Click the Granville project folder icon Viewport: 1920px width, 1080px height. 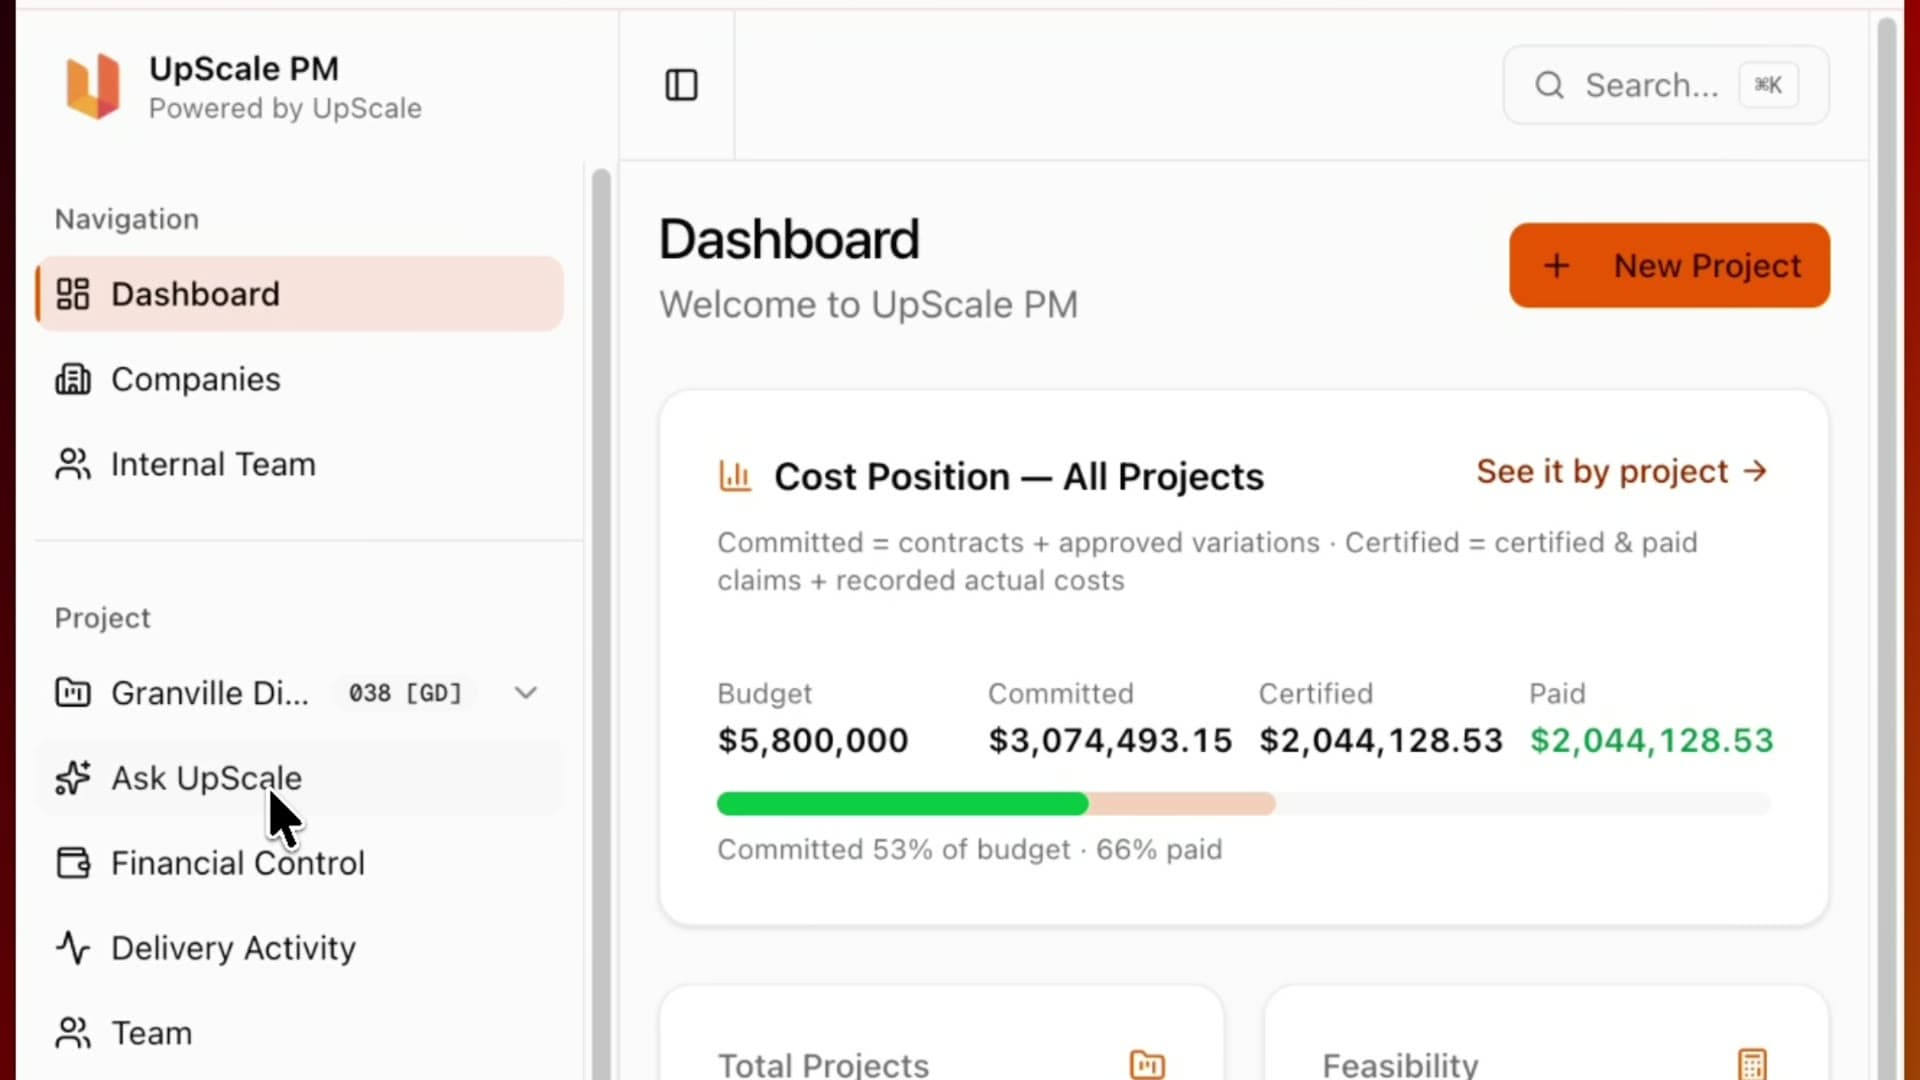click(x=73, y=692)
